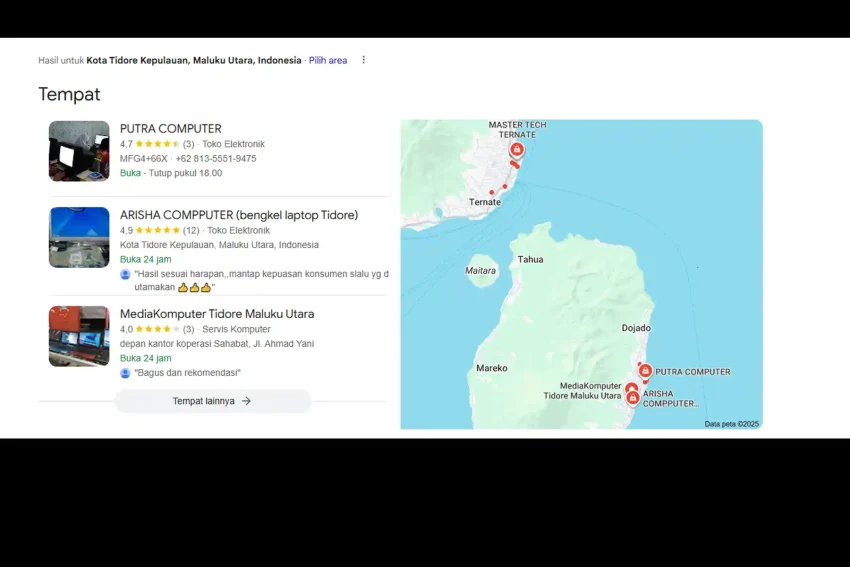This screenshot has height=567, width=850.
Task: Click the MASTER TECH TERNATE map pin
Action: pos(517,150)
